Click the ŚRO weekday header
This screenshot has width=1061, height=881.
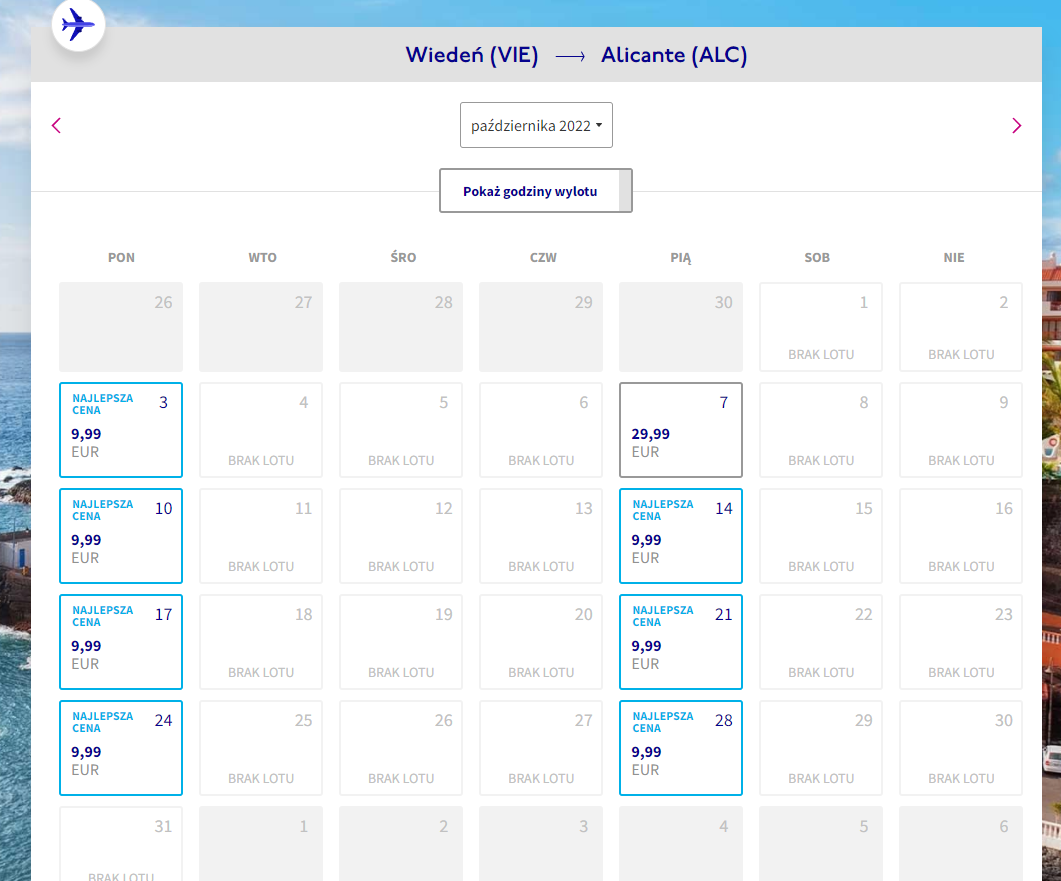(x=403, y=257)
